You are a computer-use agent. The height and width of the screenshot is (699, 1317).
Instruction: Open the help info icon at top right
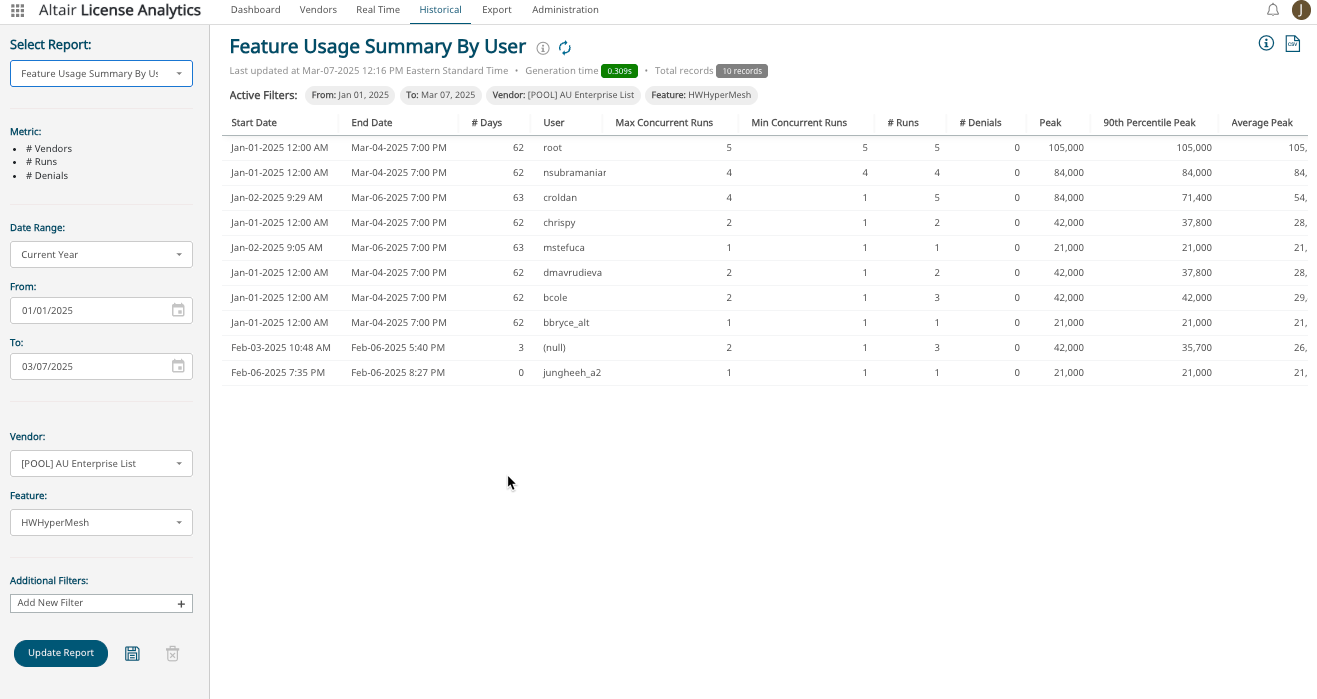click(x=1266, y=43)
